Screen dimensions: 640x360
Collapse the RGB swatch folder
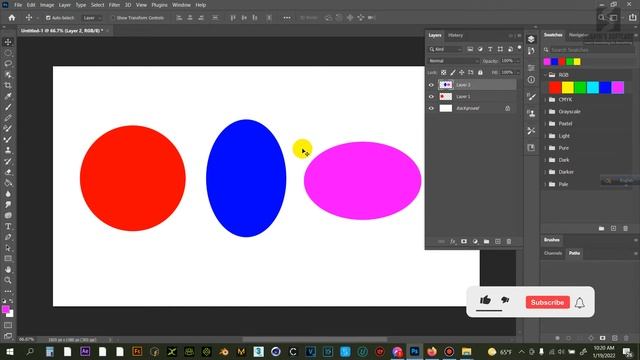coord(546,75)
